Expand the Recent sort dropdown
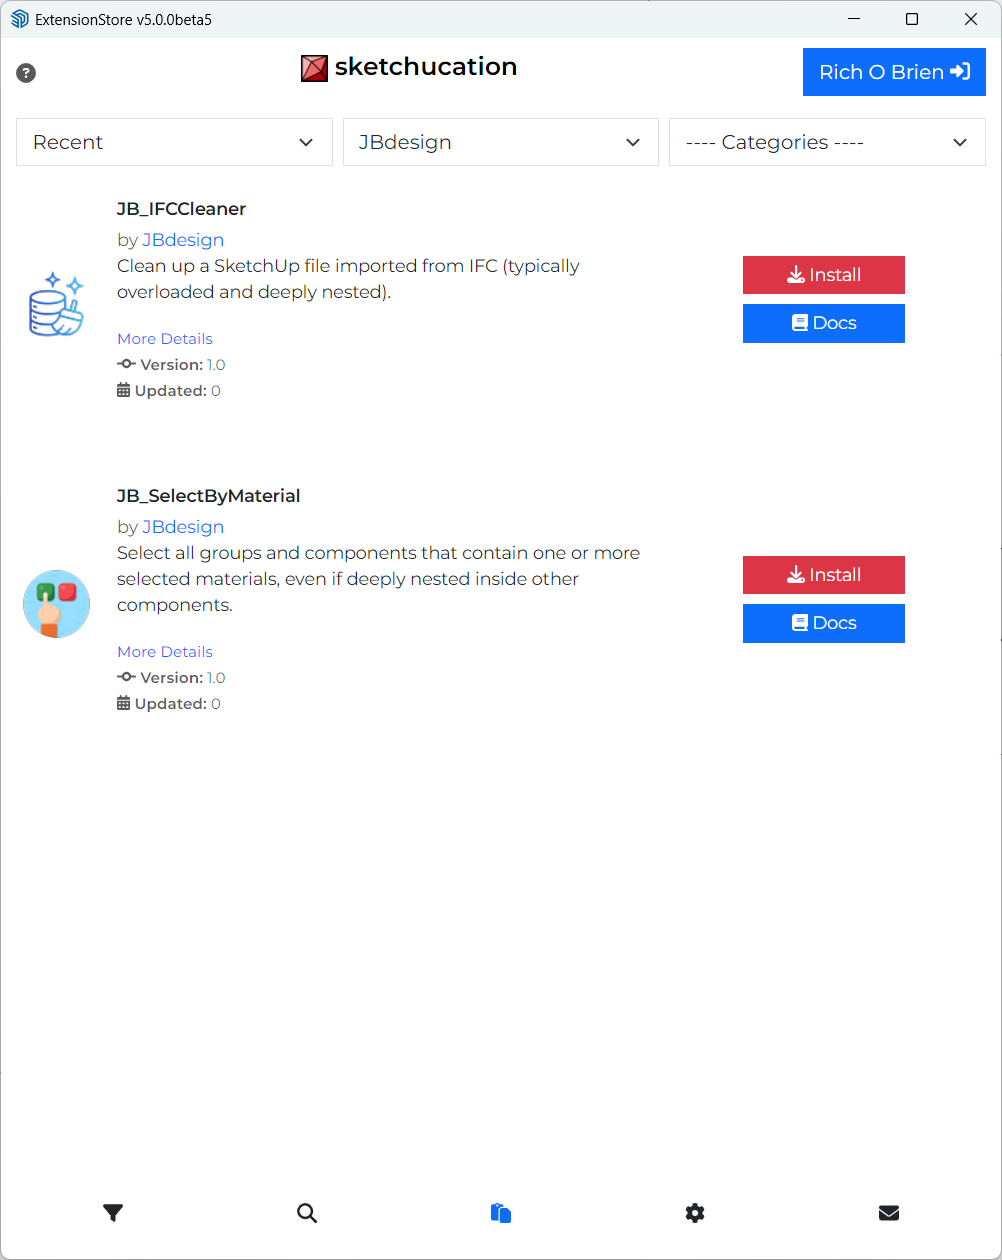 pyautogui.click(x=174, y=142)
